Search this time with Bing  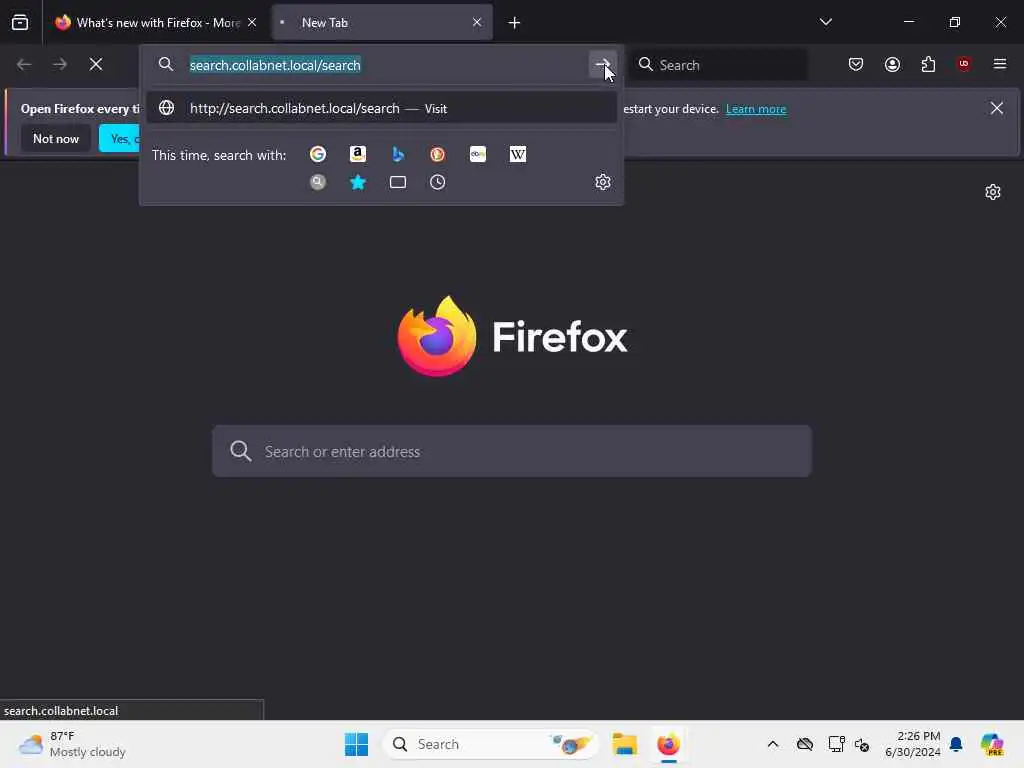398,154
